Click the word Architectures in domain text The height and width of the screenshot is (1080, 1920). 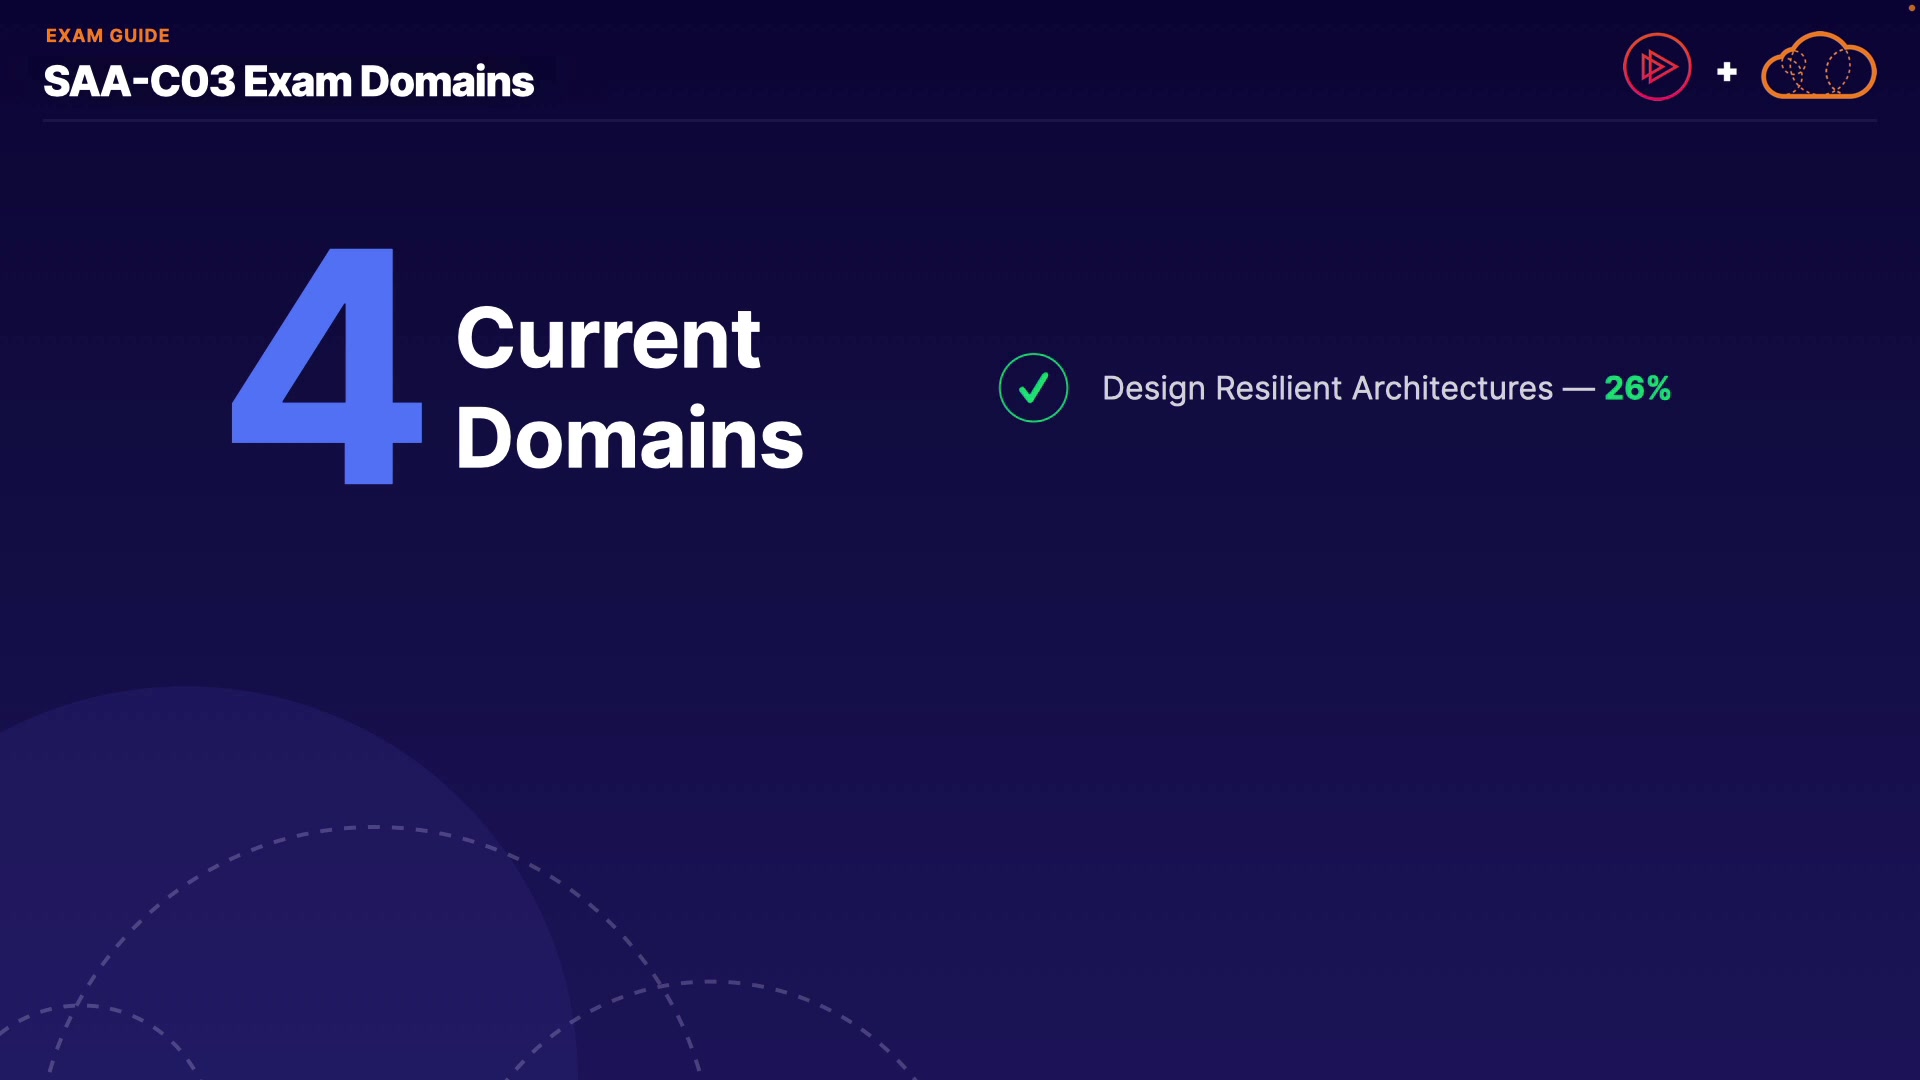1452,388
